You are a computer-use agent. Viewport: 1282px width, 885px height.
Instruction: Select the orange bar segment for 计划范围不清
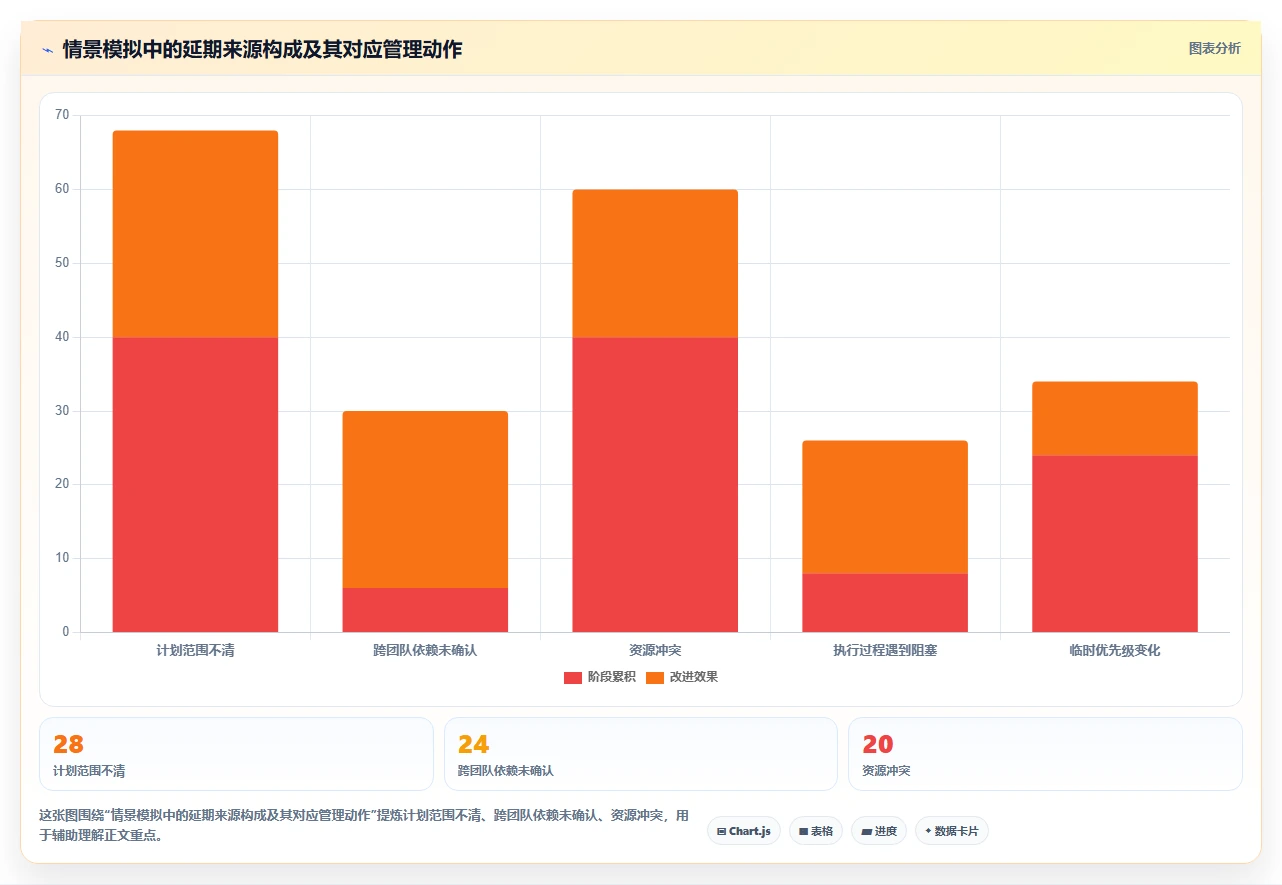[195, 234]
